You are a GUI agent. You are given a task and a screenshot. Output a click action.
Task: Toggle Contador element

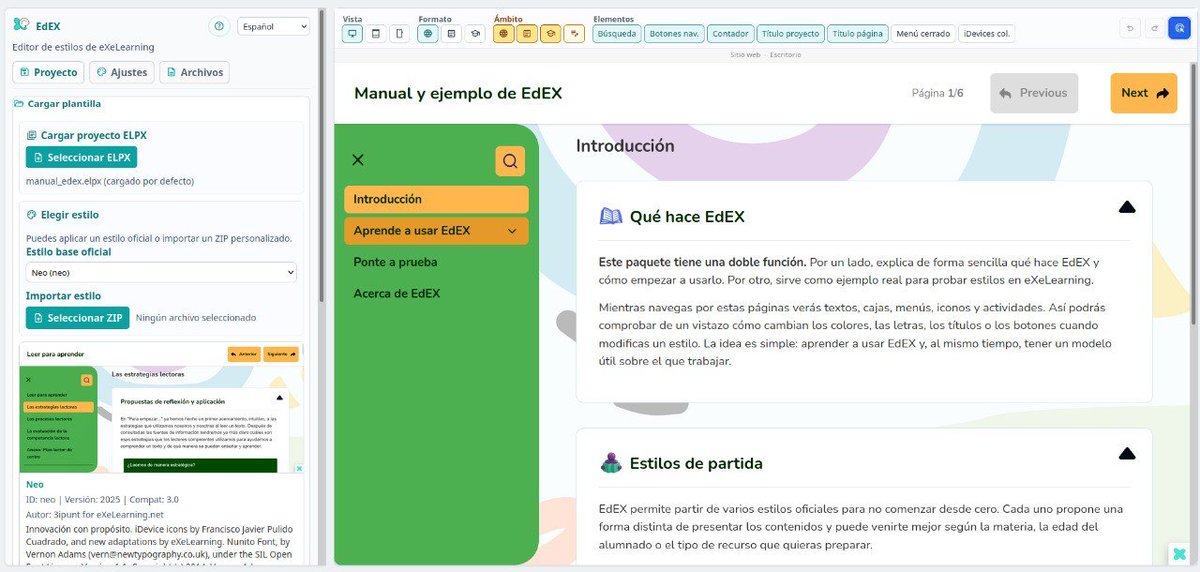pyautogui.click(x=731, y=33)
